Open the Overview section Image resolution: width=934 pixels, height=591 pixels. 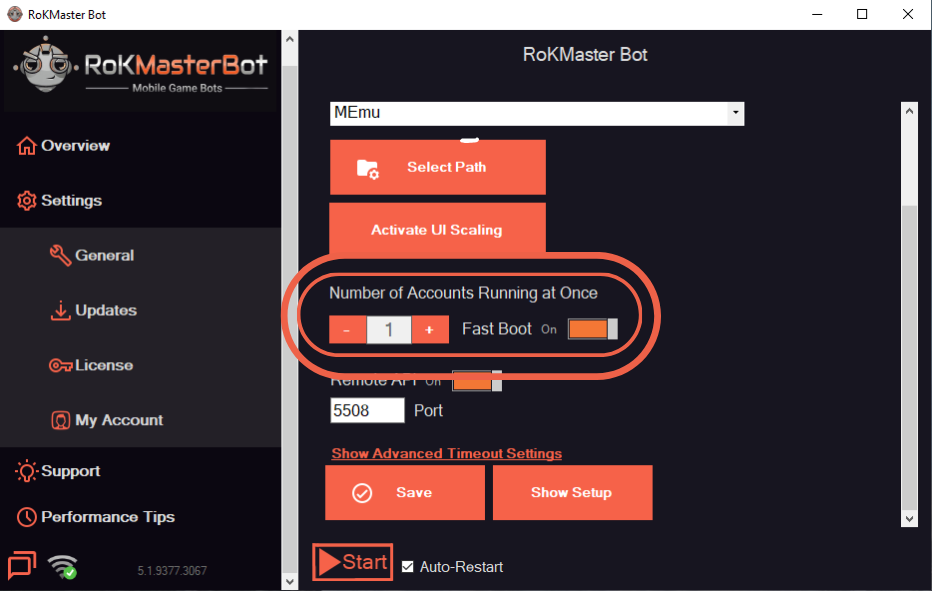76,146
